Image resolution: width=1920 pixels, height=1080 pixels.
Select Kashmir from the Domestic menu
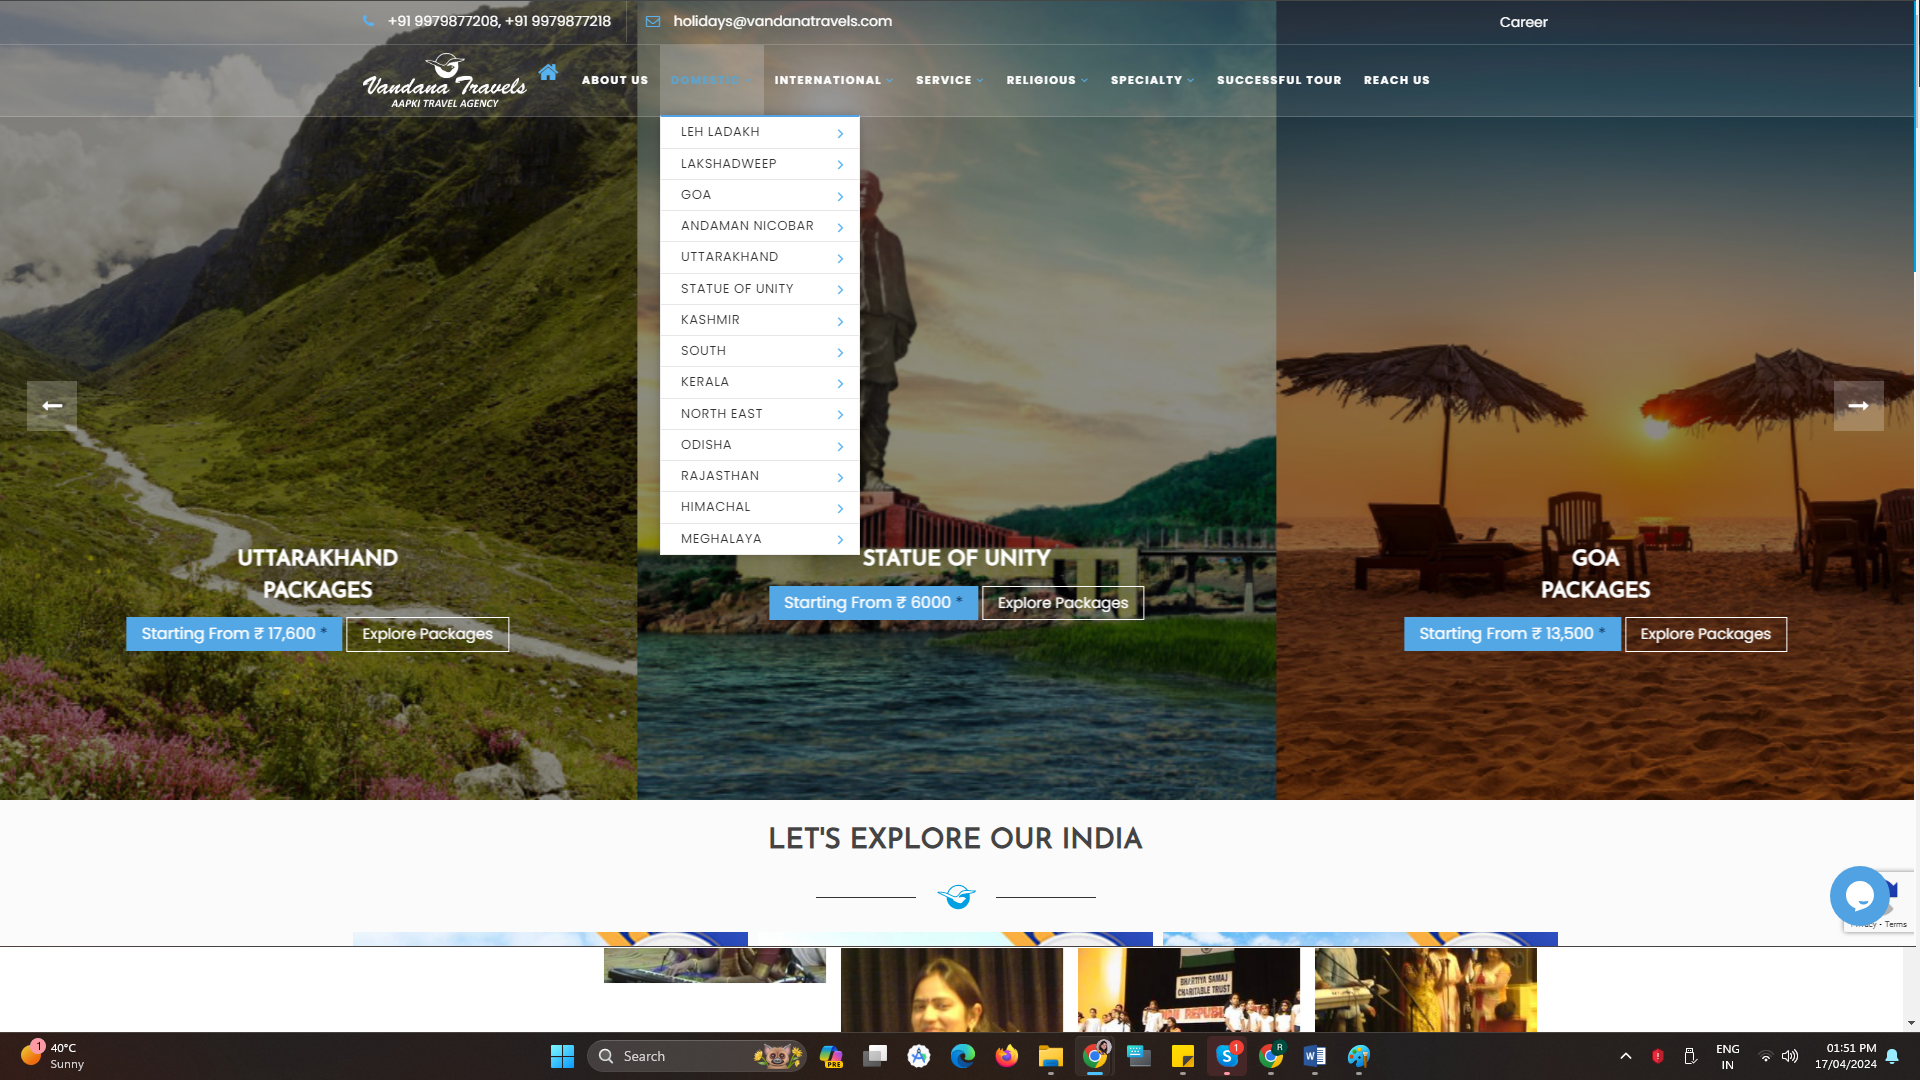710,320
